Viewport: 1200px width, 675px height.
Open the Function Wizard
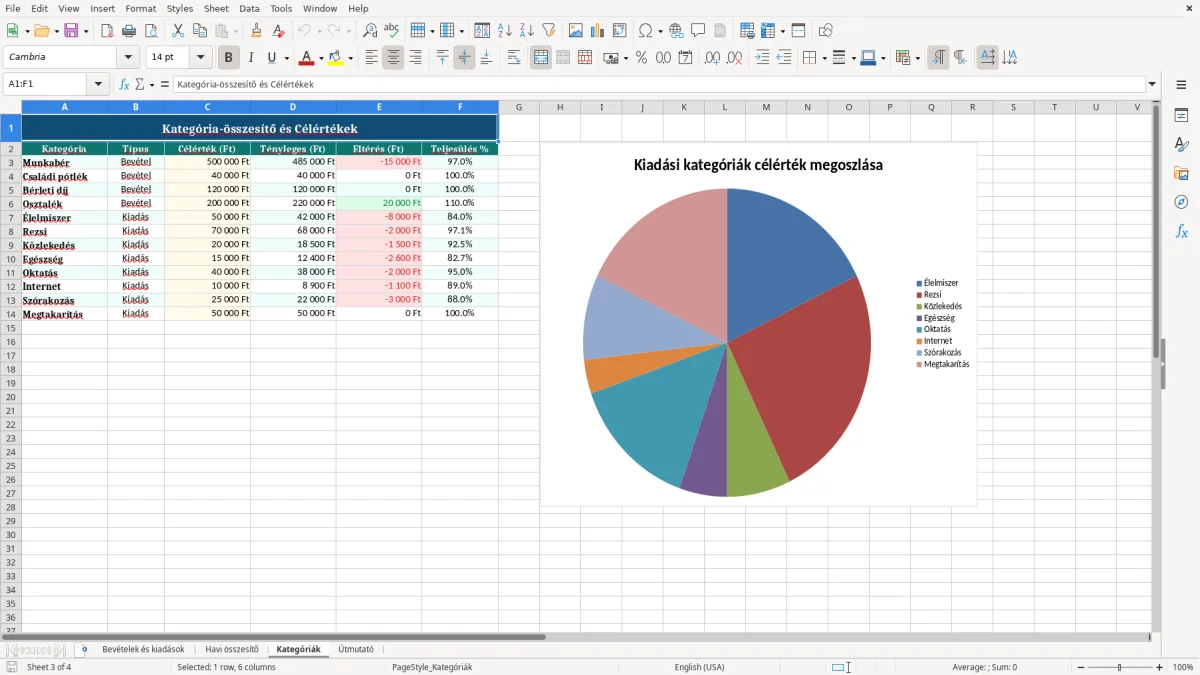[125, 84]
